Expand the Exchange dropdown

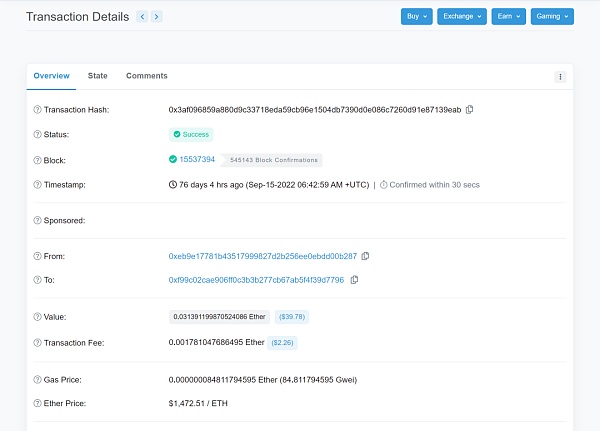coord(461,17)
